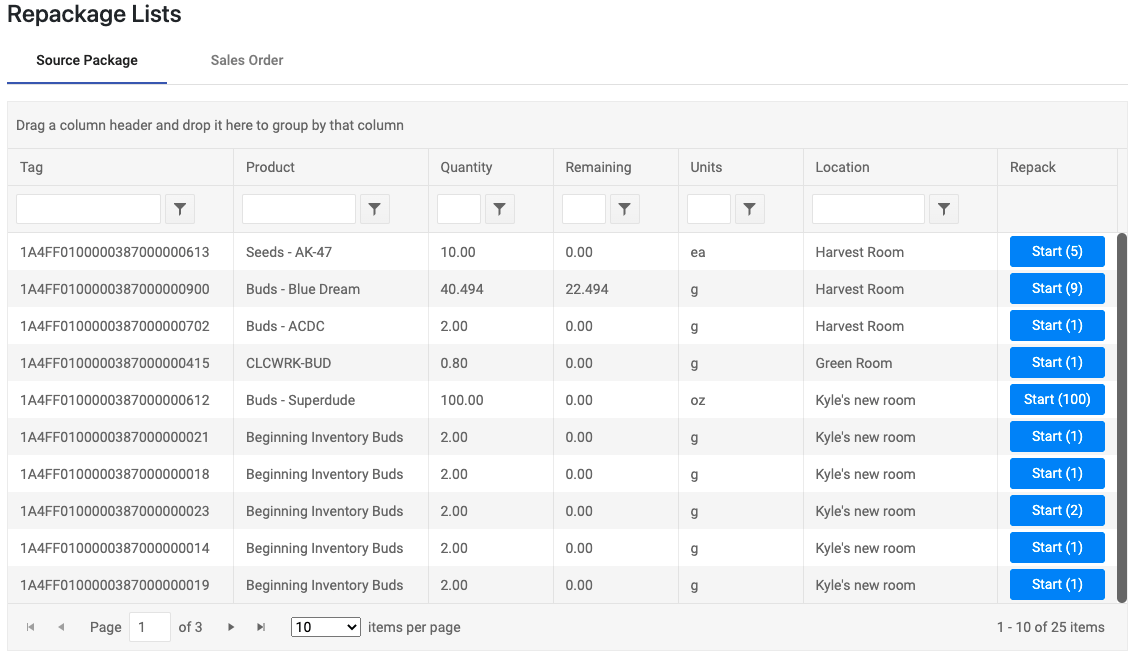Click the table vertical scrollbar
1134x660 pixels.
click(1122, 418)
